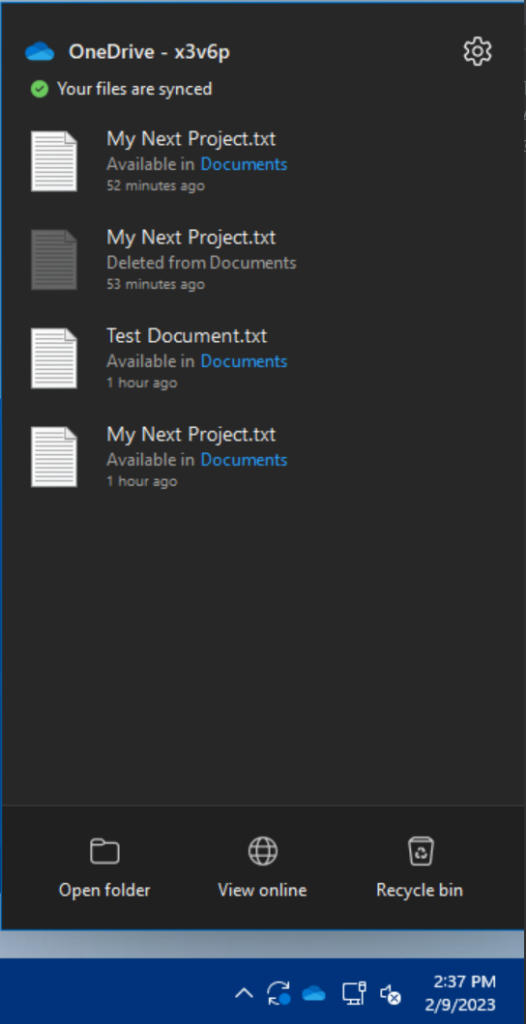Click the OneDrive cloud logo in header

pyautogui.click(x=40, y=52)
